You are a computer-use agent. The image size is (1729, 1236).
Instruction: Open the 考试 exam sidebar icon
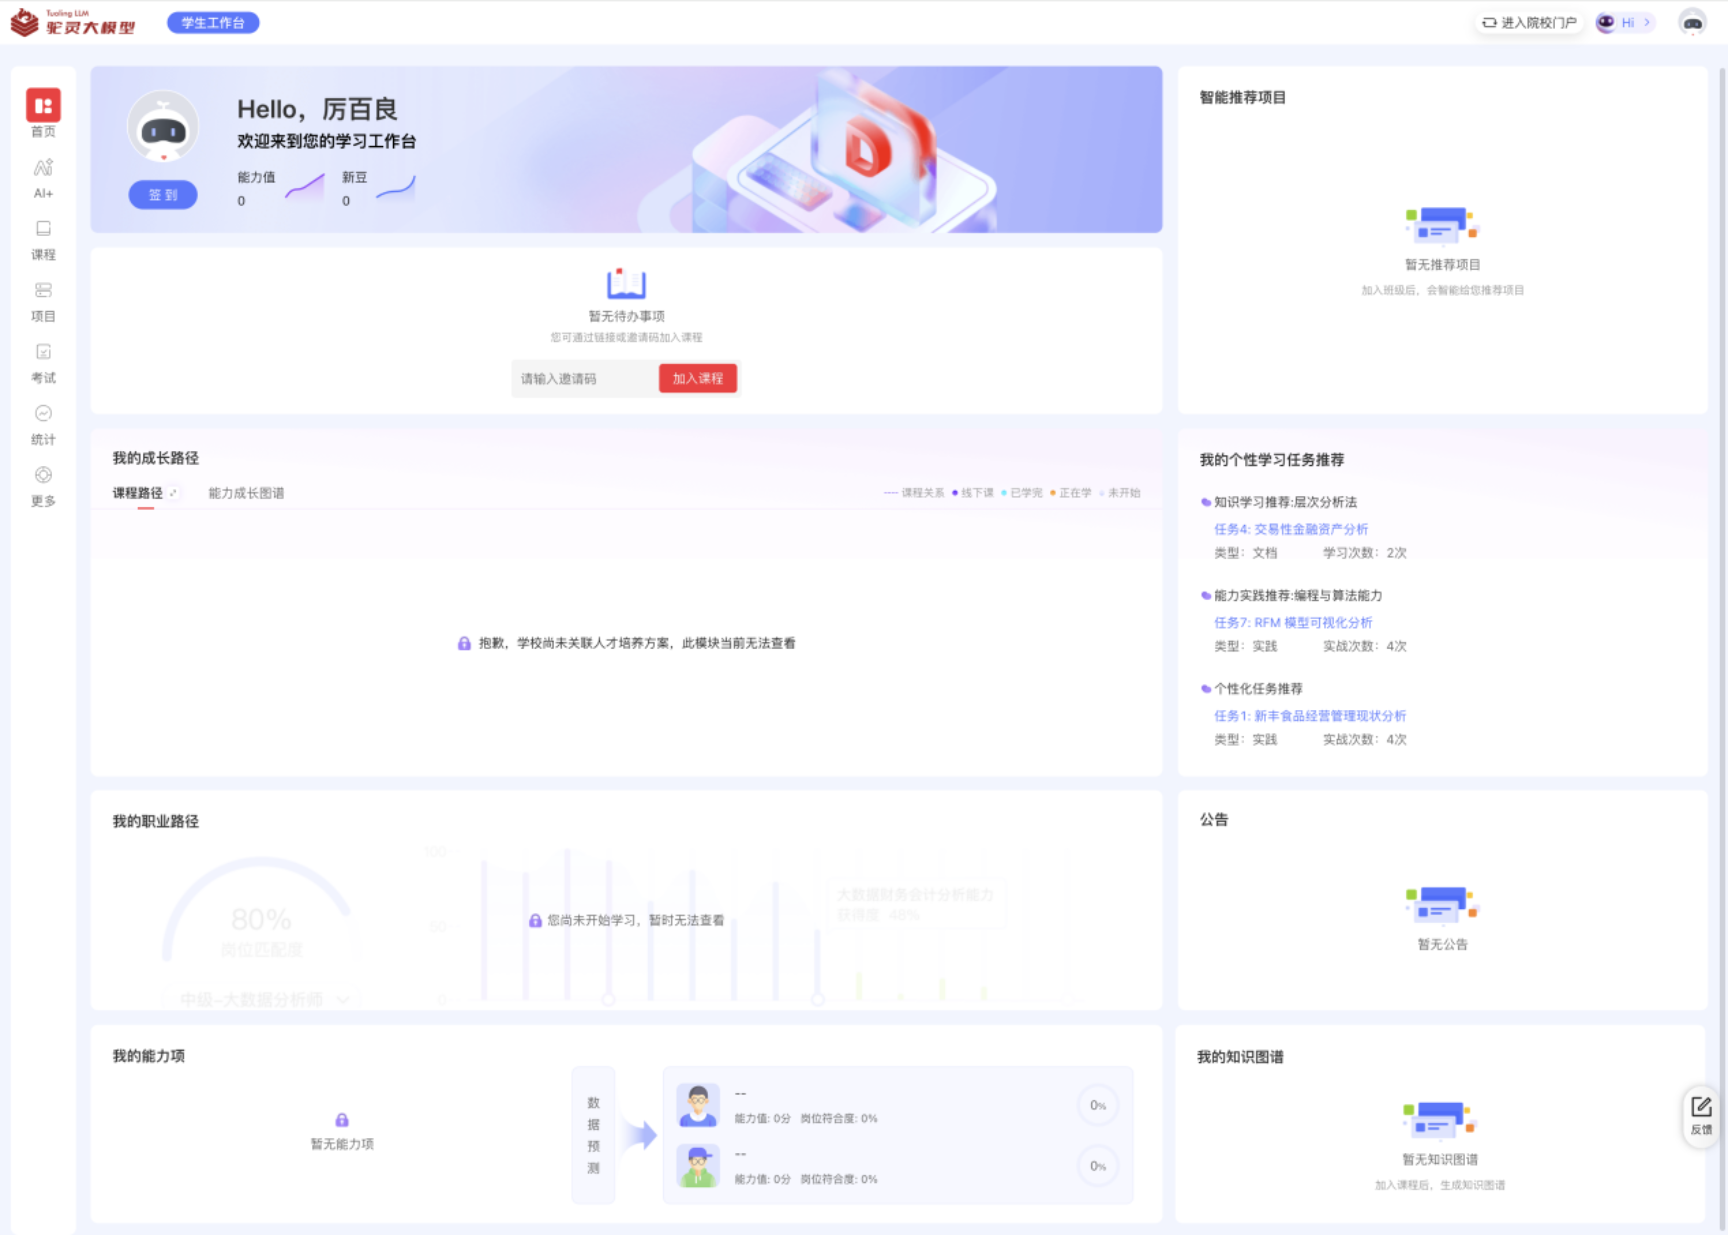(x=43, y=353)
